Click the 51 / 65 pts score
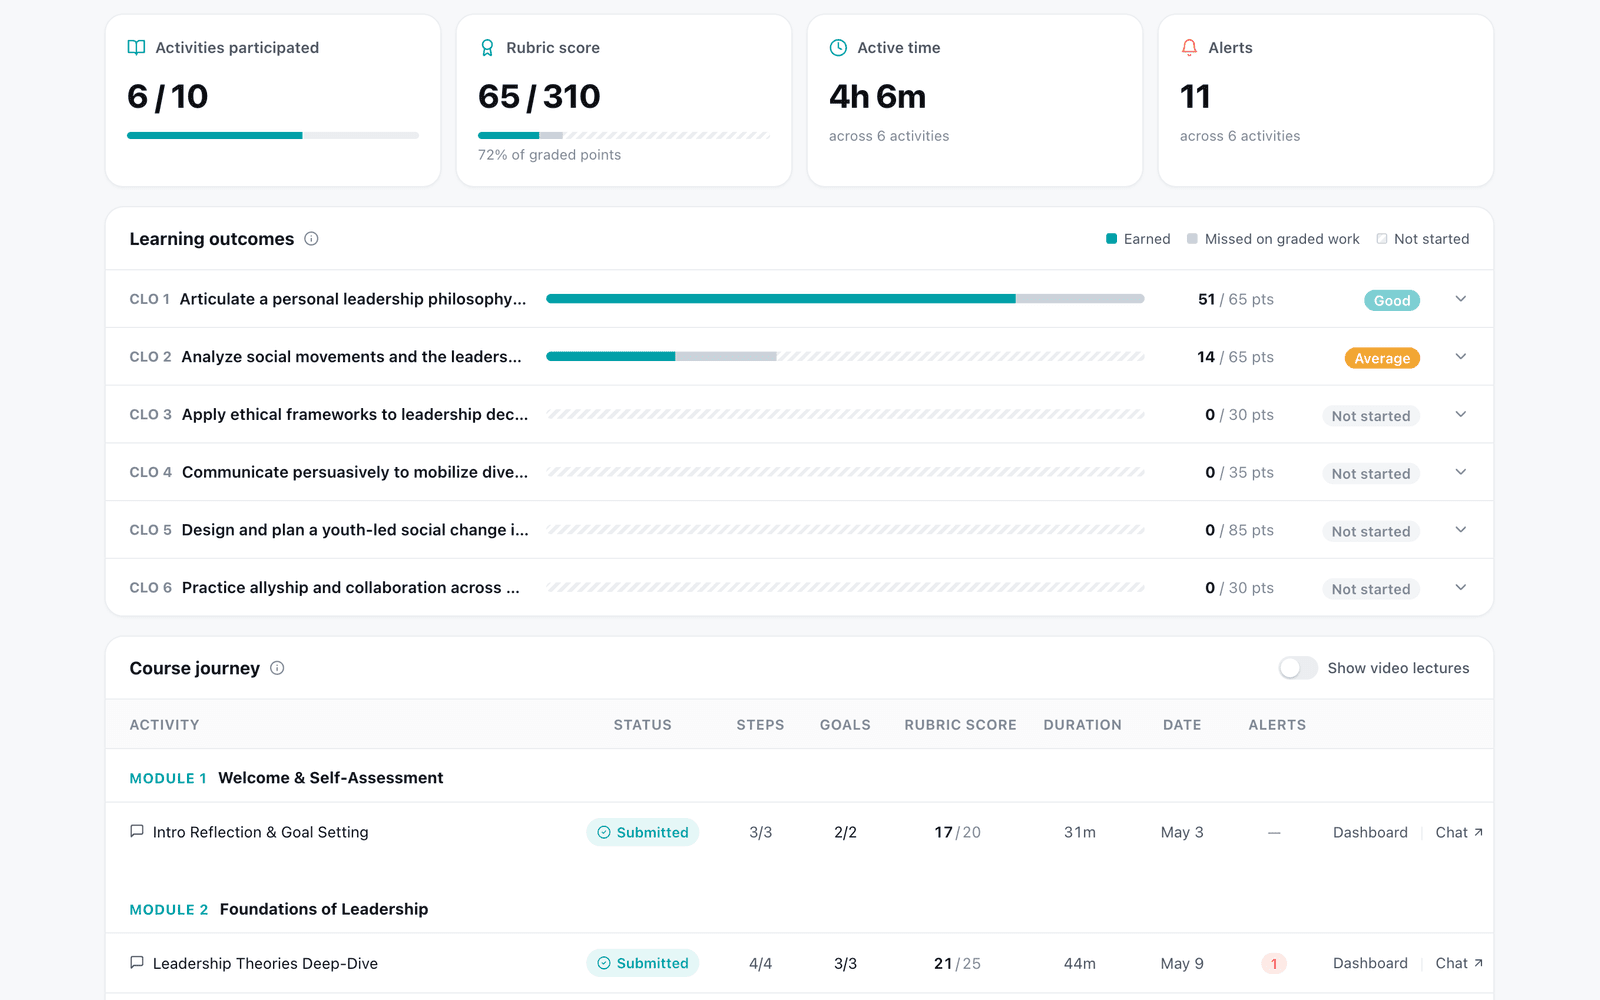 tap(1236, 299)
